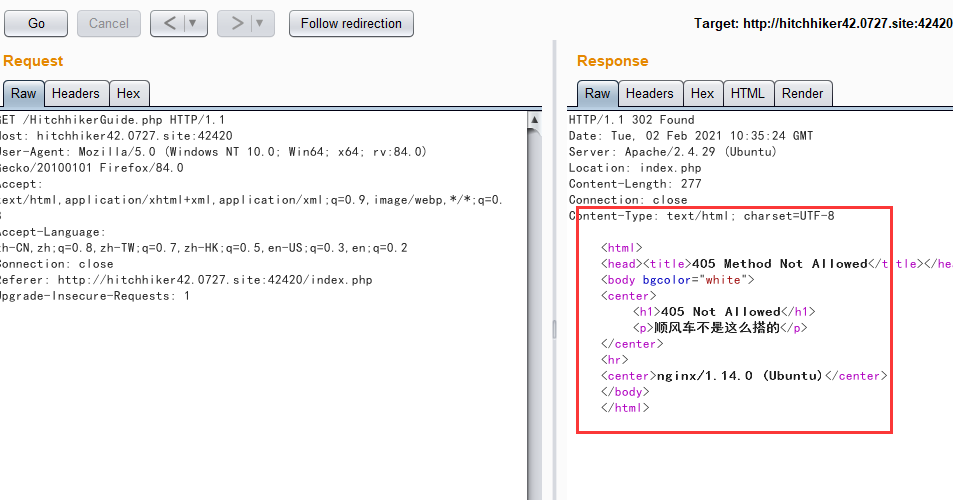Switch to the Response Render tab
The image size is (953, 500).
point(802,94)
